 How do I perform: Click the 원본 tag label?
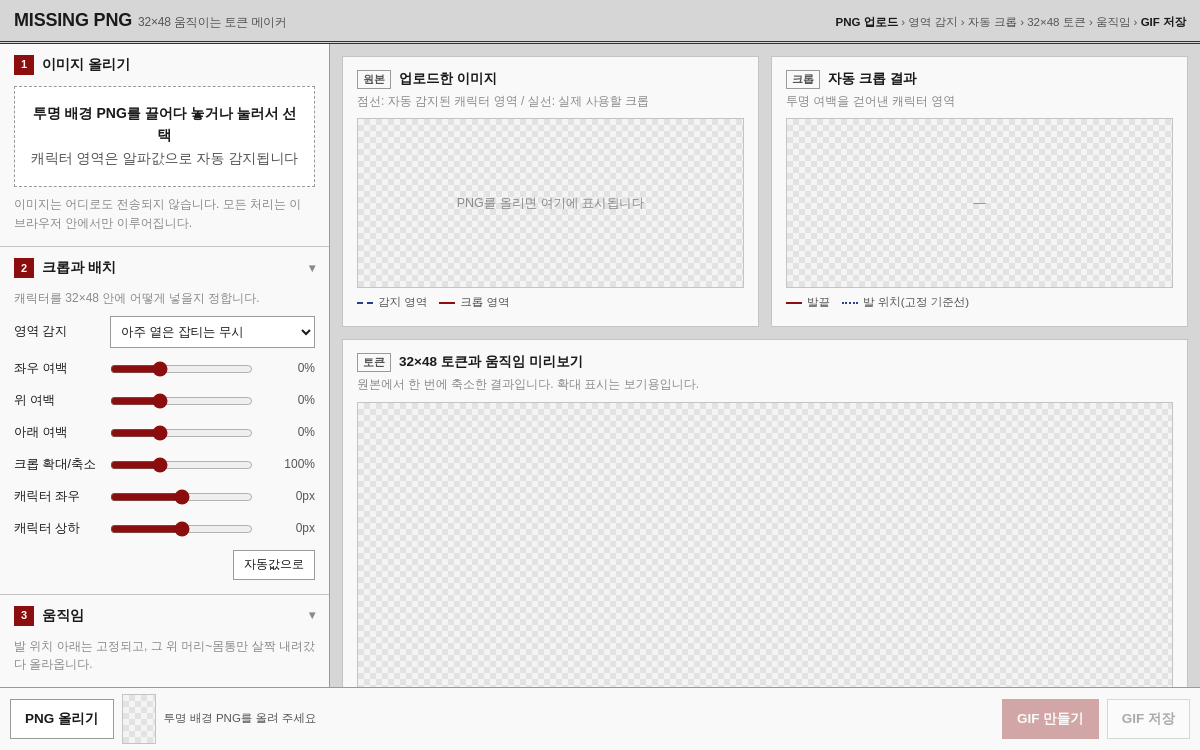[374, 79]
